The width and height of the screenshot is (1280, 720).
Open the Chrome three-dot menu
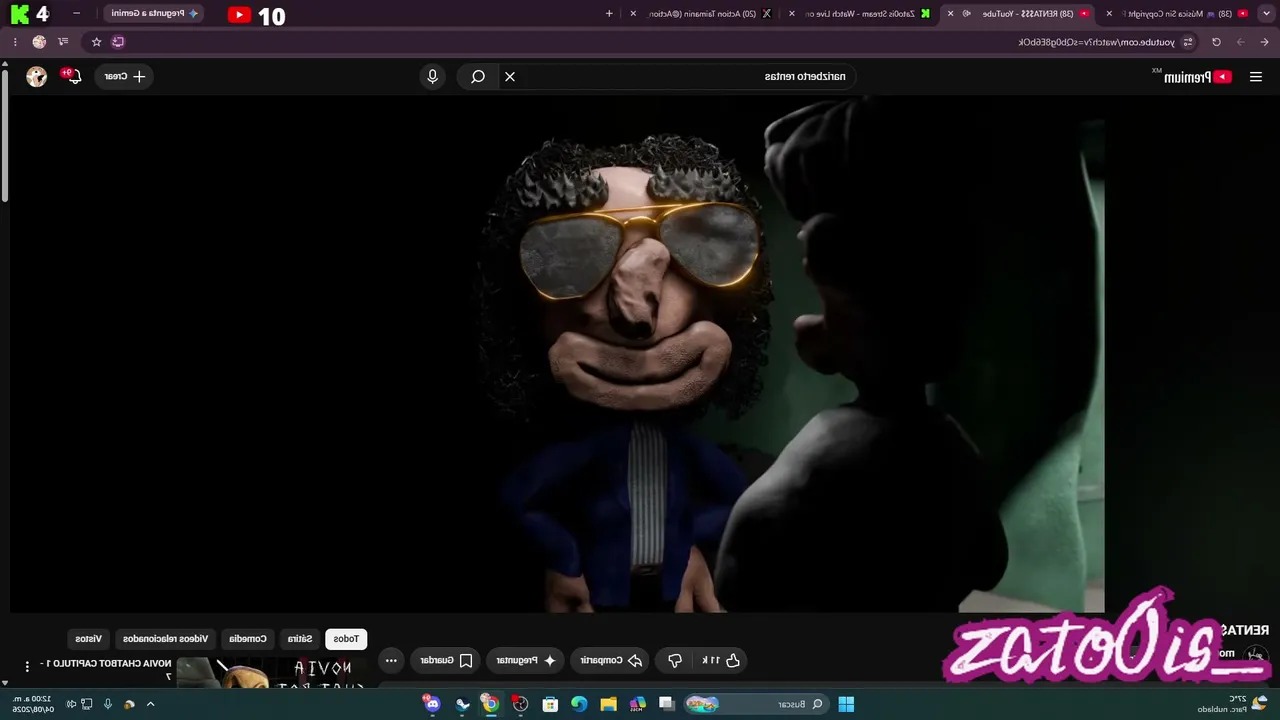coord(15,42)
